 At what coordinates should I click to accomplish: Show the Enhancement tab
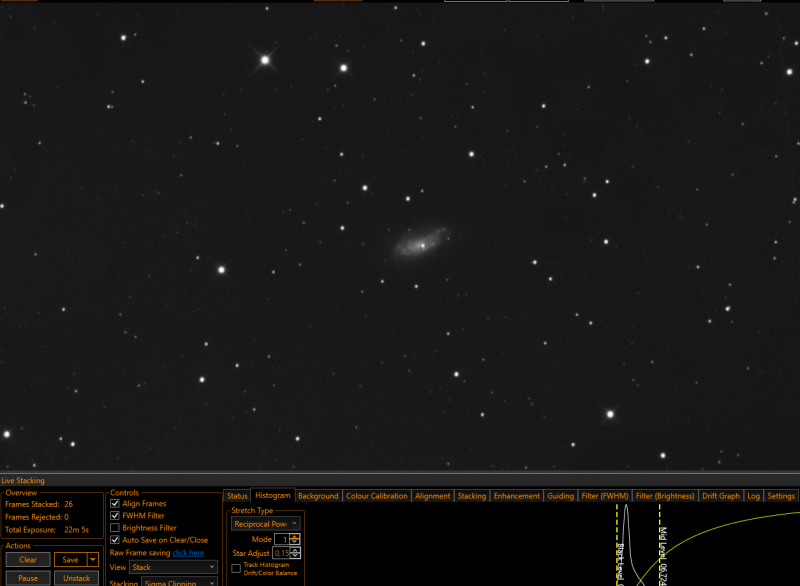(x=516, y=496)
